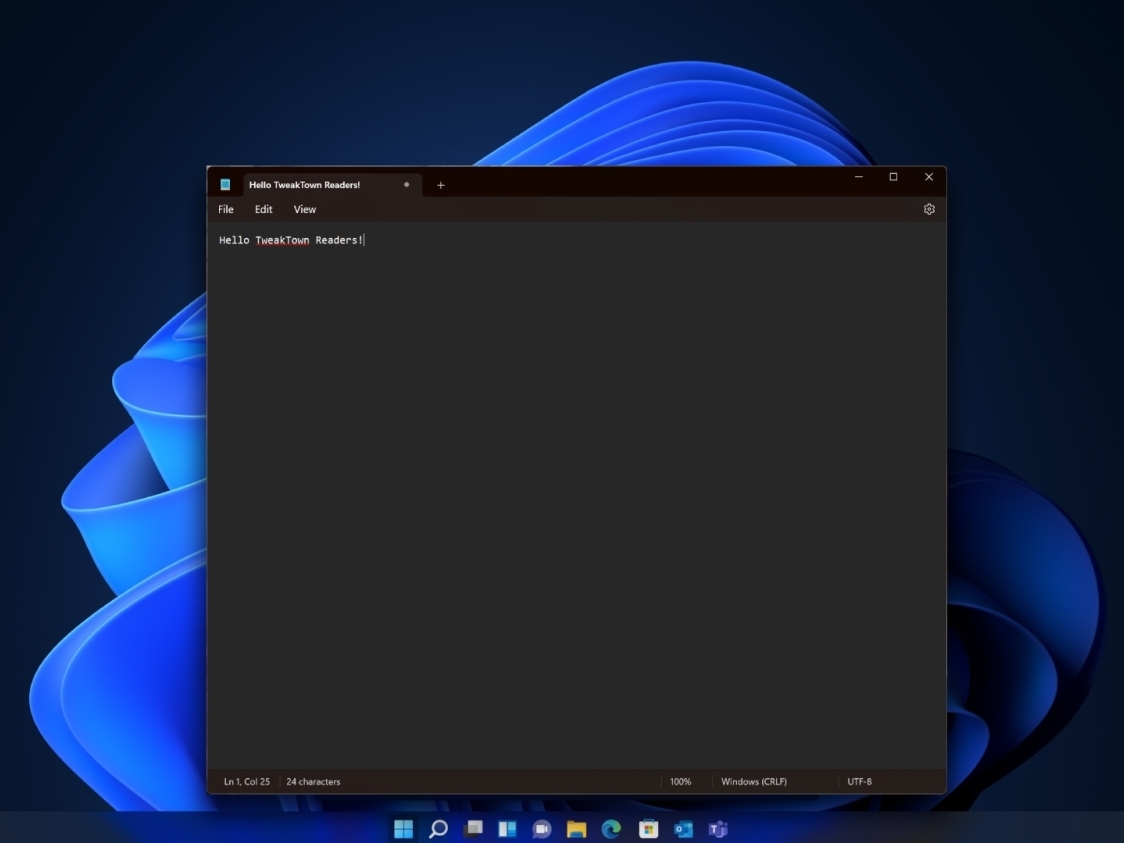Open the View menu
Viewport: 1124px width, 843px height.
[305, 209]
